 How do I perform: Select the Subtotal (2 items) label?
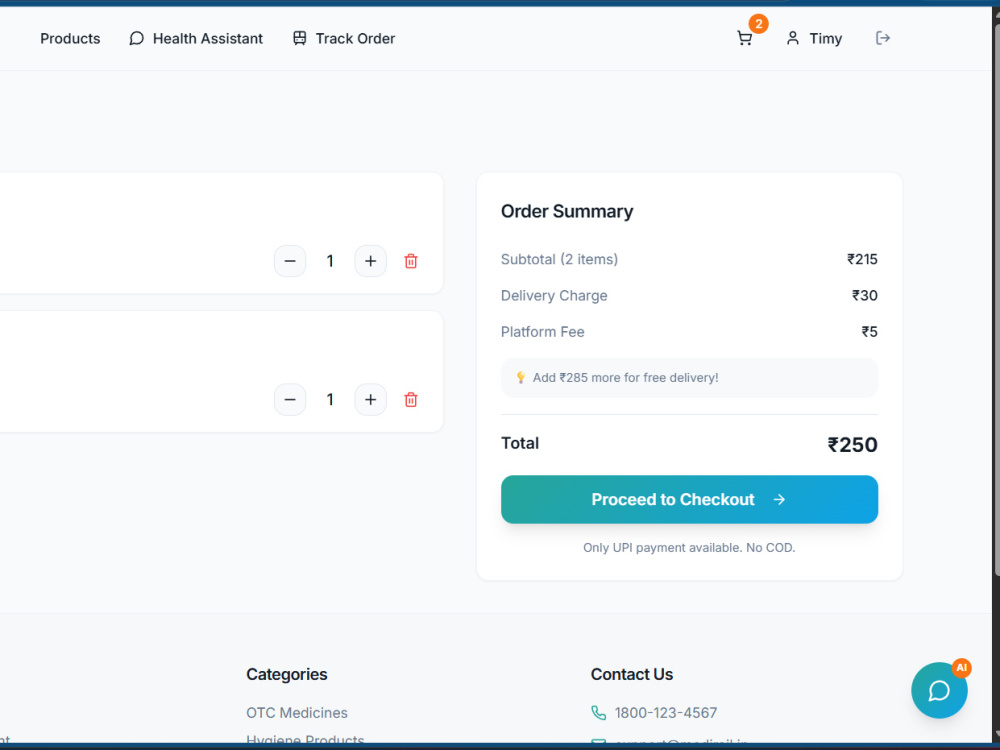click(559, 259)
